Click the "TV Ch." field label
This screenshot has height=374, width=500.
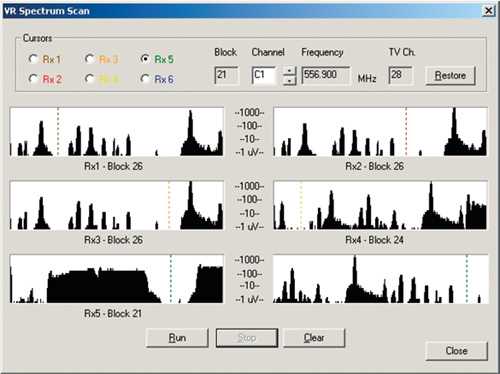tap(402, 52)
